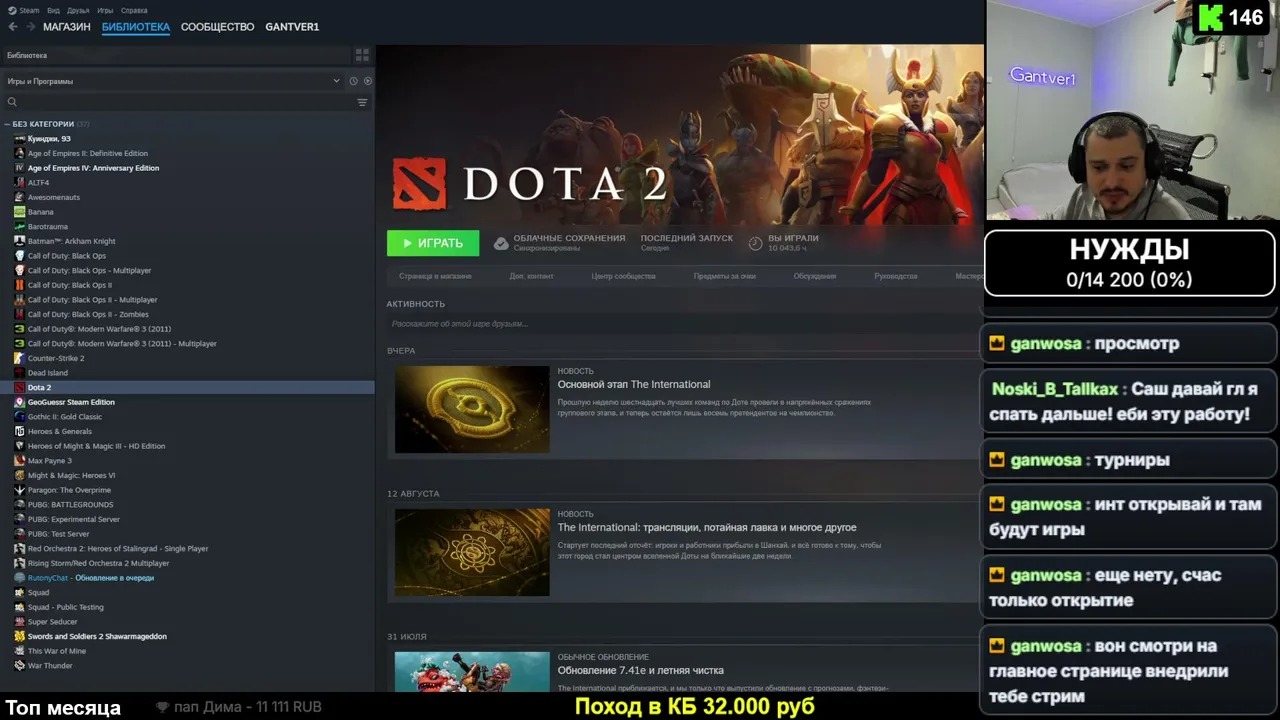Click the ready-to-play filter icon
The image size is (1280, 720).
click(x=368, y=81)
